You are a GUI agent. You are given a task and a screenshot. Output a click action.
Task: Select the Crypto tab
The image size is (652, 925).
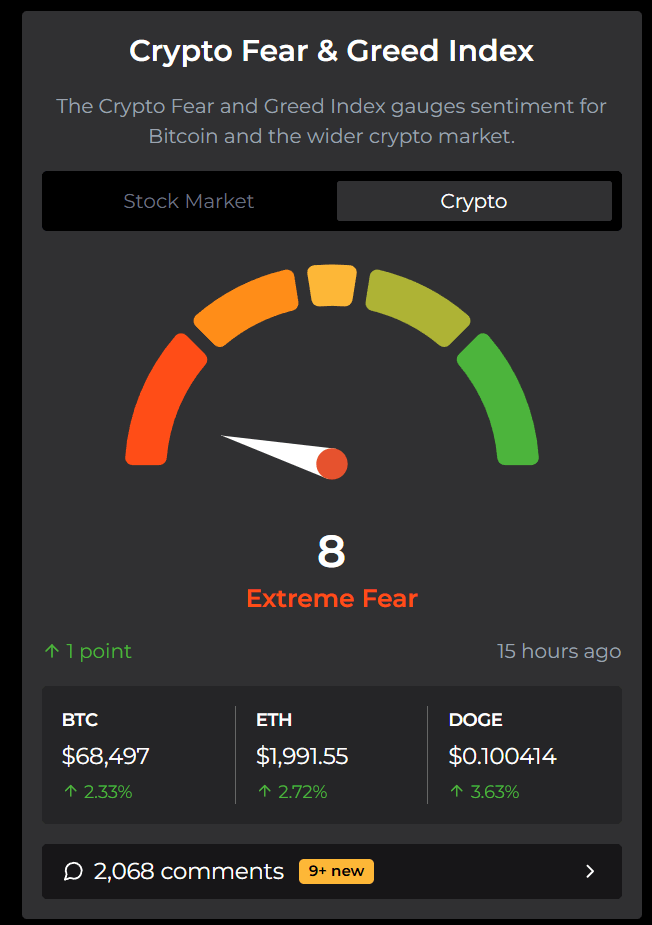[474, 201]
